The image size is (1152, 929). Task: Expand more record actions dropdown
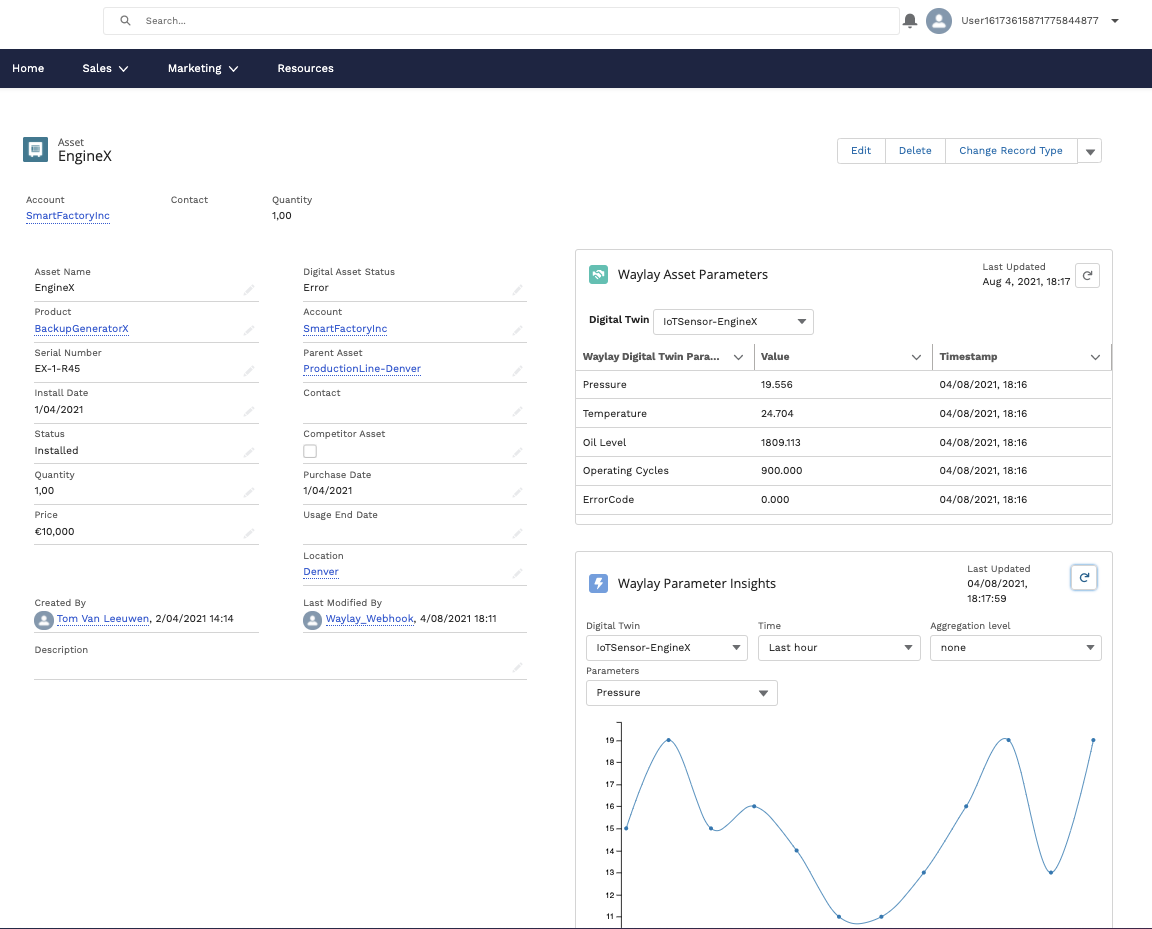[x=1090, y=151]
